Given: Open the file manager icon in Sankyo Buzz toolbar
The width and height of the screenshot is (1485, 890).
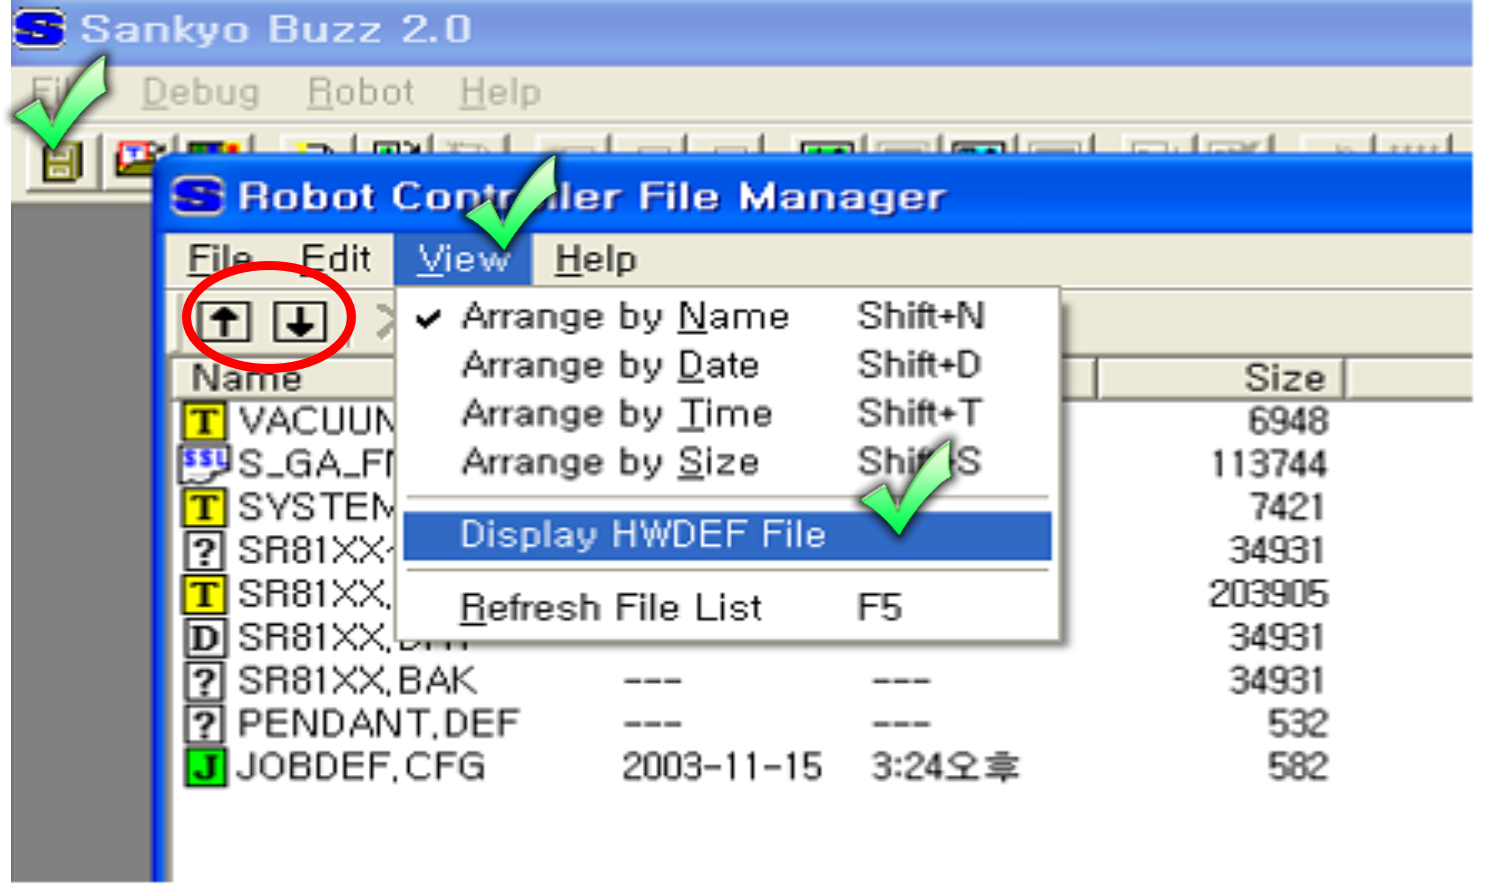Looking at the screenshot, I should click(x=60, y=161).
